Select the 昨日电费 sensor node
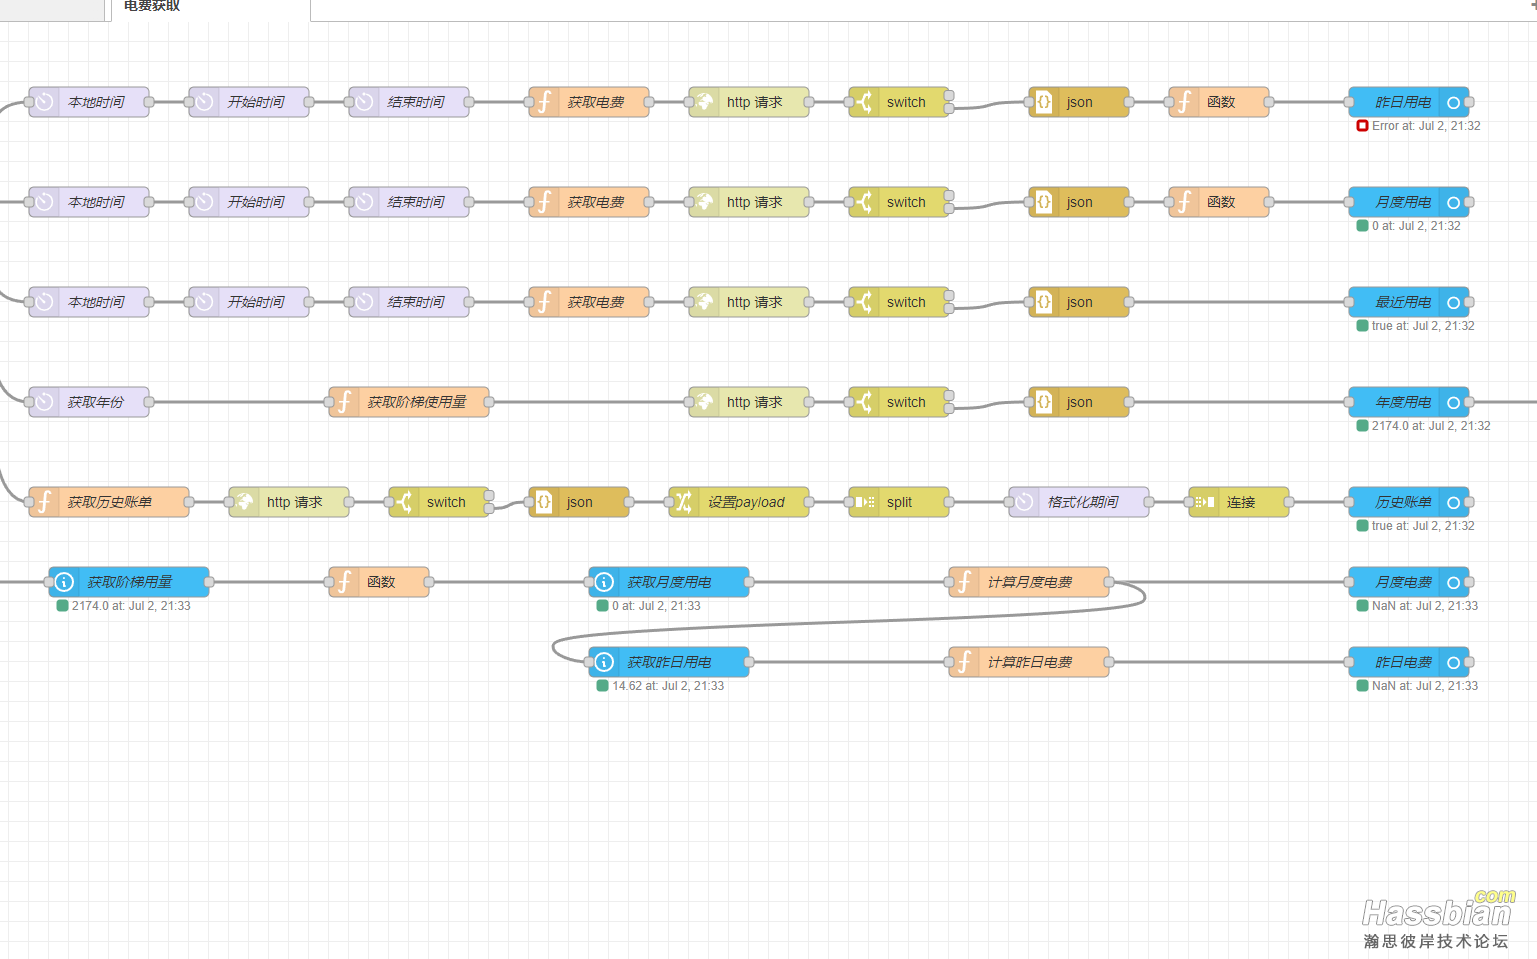The image size is (1537, 959). pos(1409,662)
